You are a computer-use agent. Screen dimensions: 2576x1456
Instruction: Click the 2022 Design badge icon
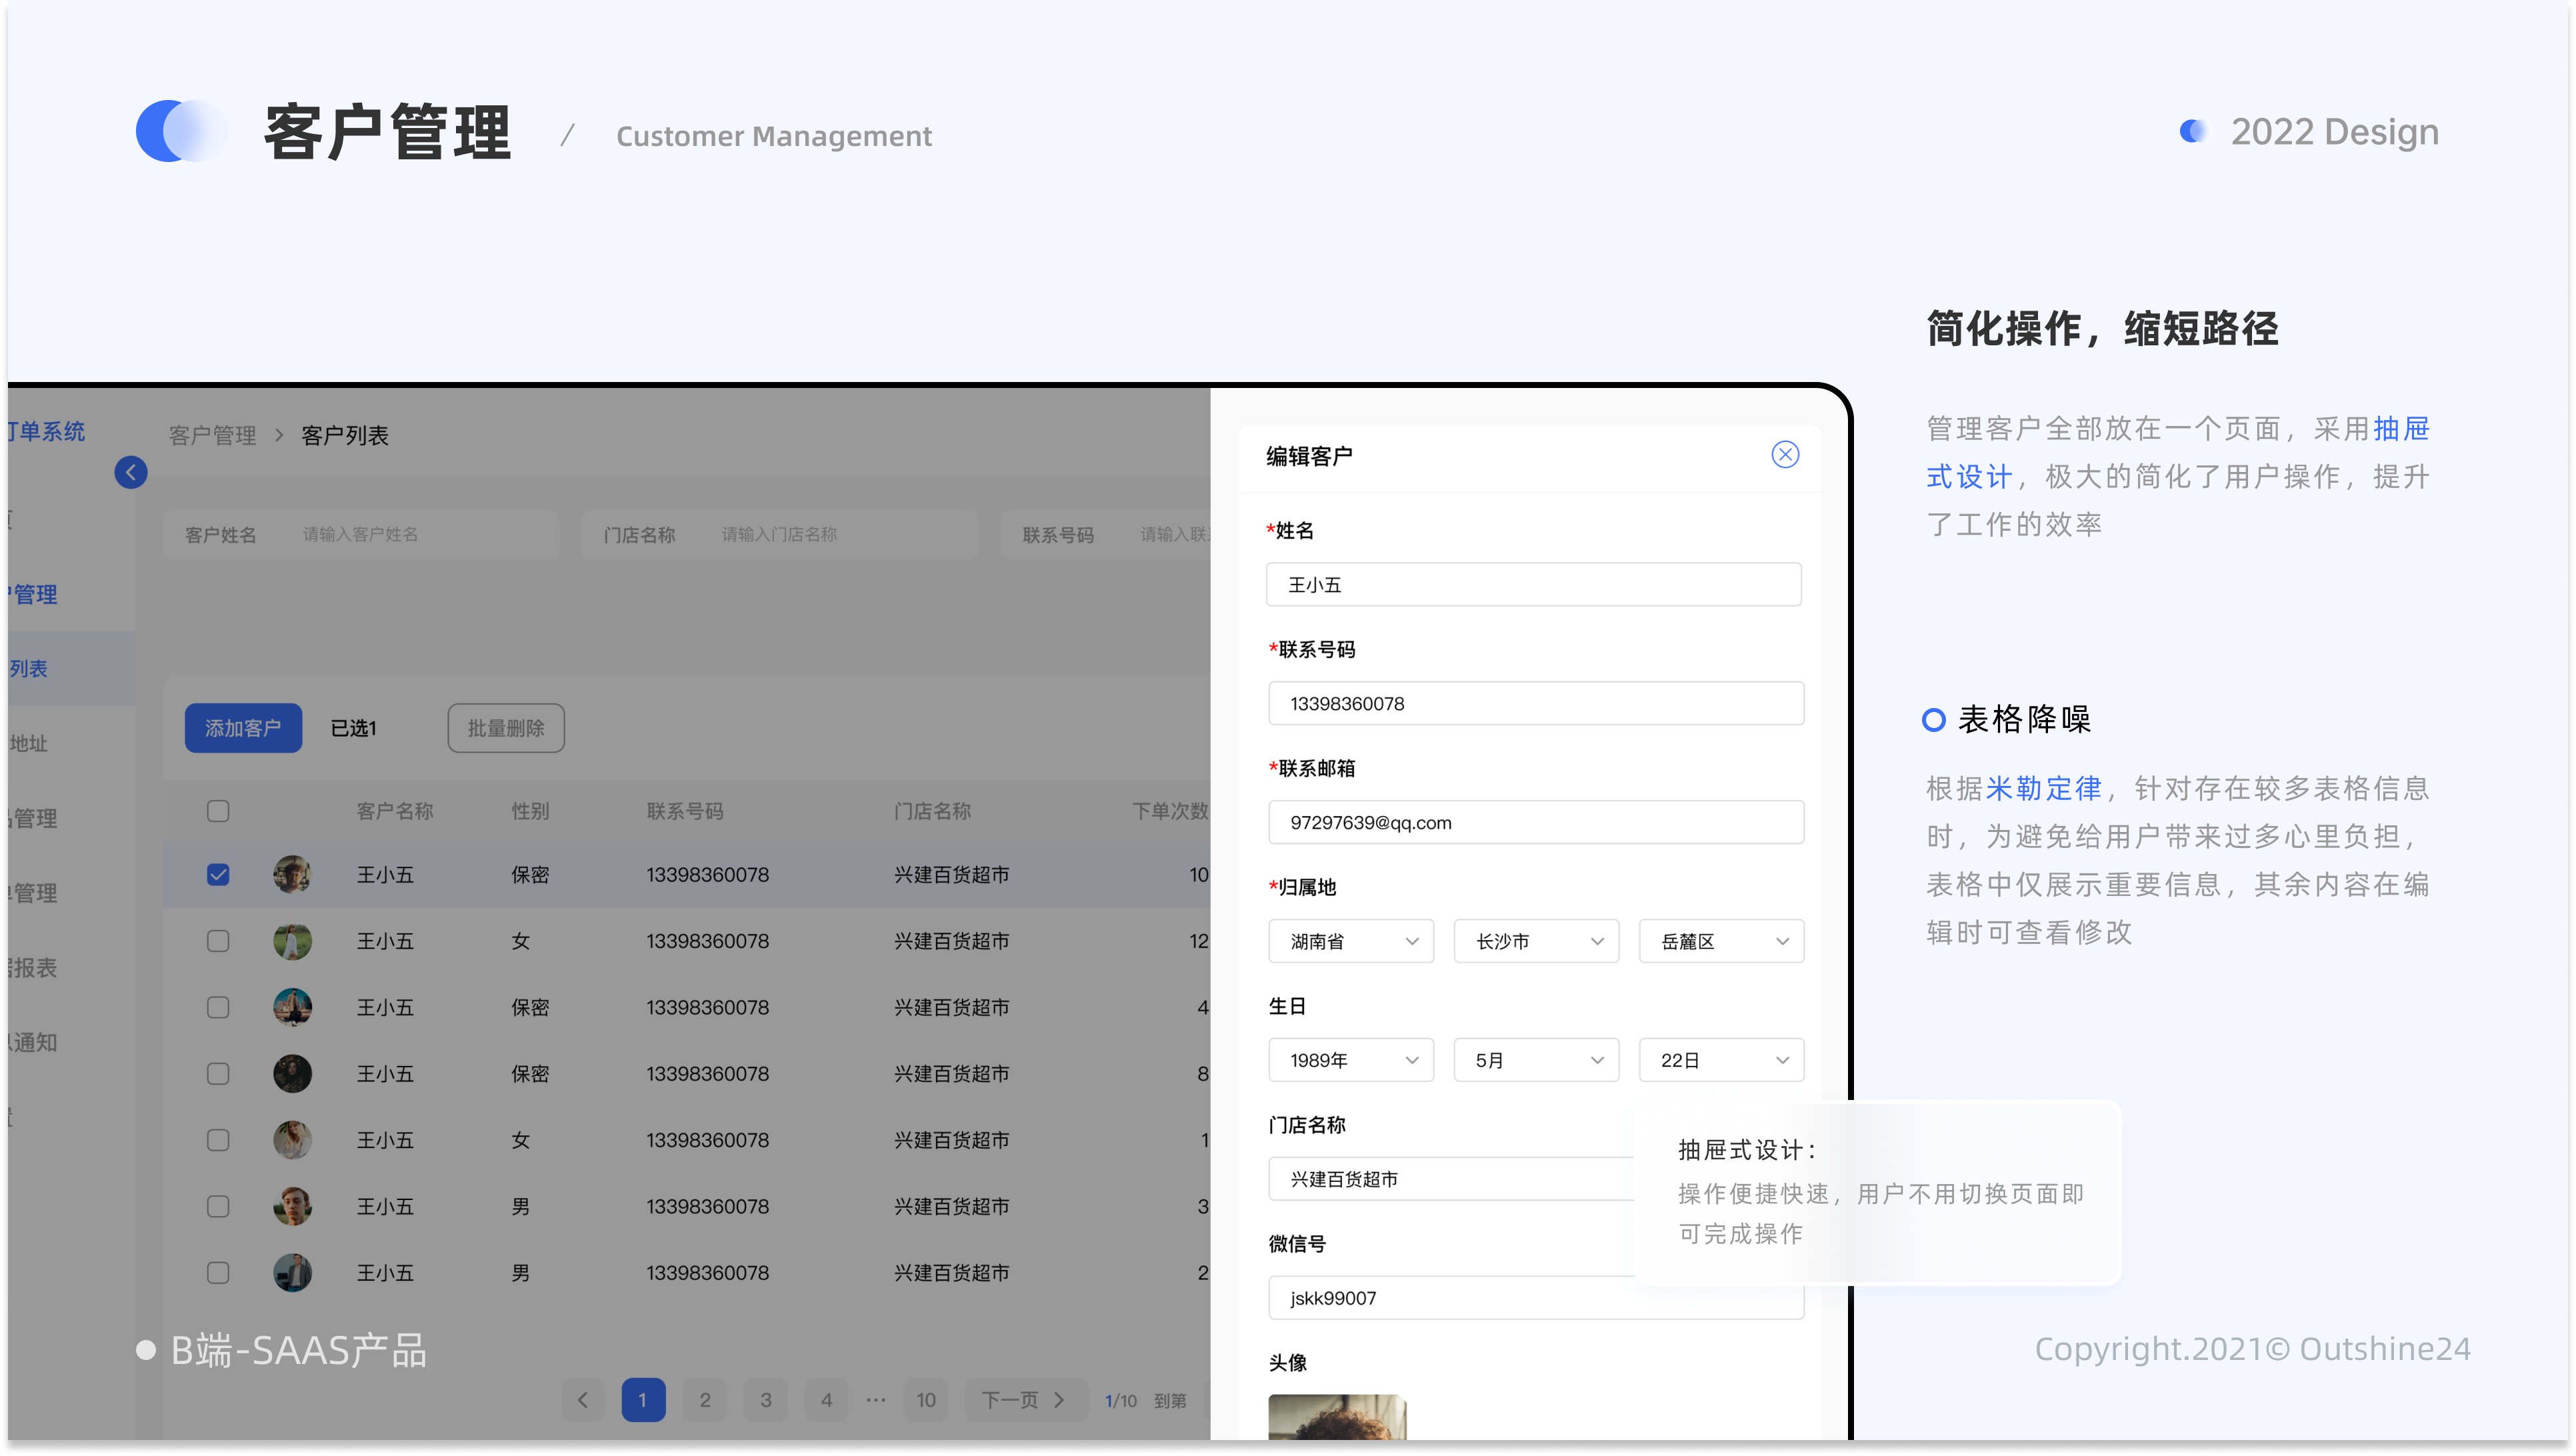[x=2193, y=131]
